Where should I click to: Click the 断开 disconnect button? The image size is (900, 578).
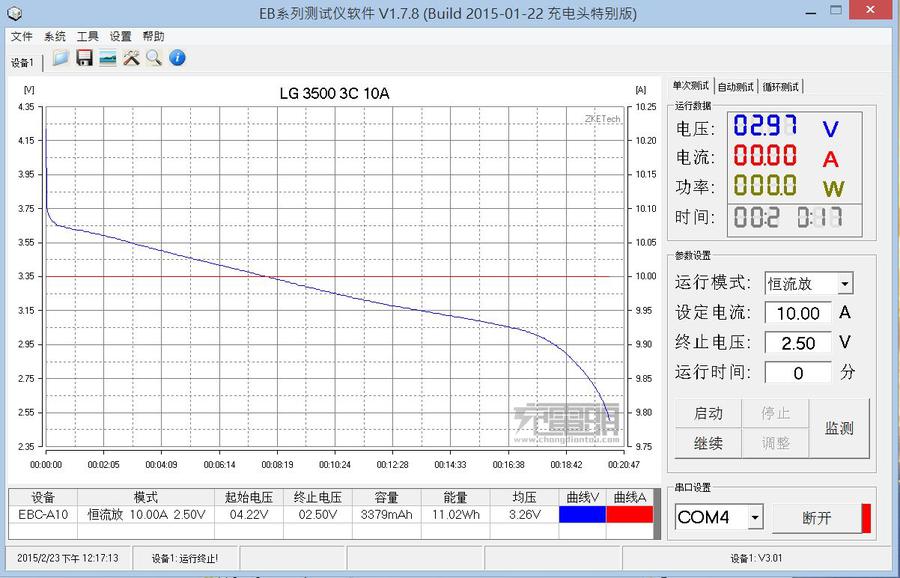coord(816,518)
